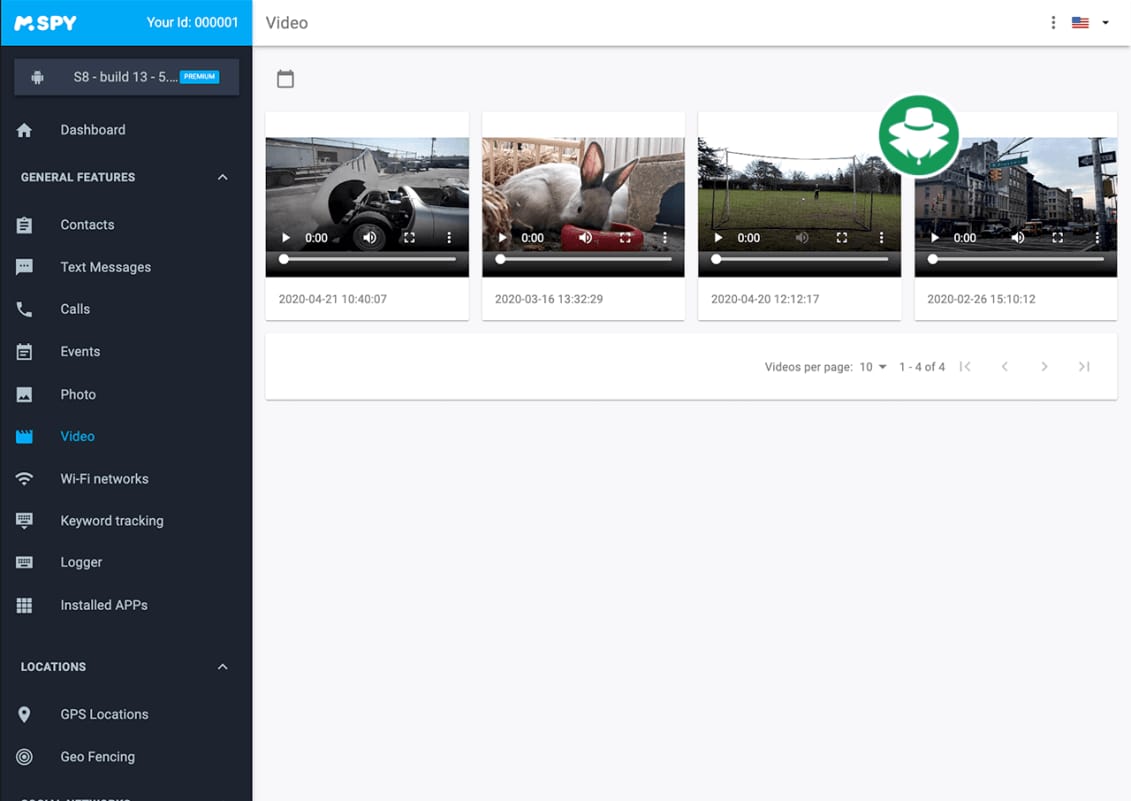Open the Calls section

pos(75,309)
